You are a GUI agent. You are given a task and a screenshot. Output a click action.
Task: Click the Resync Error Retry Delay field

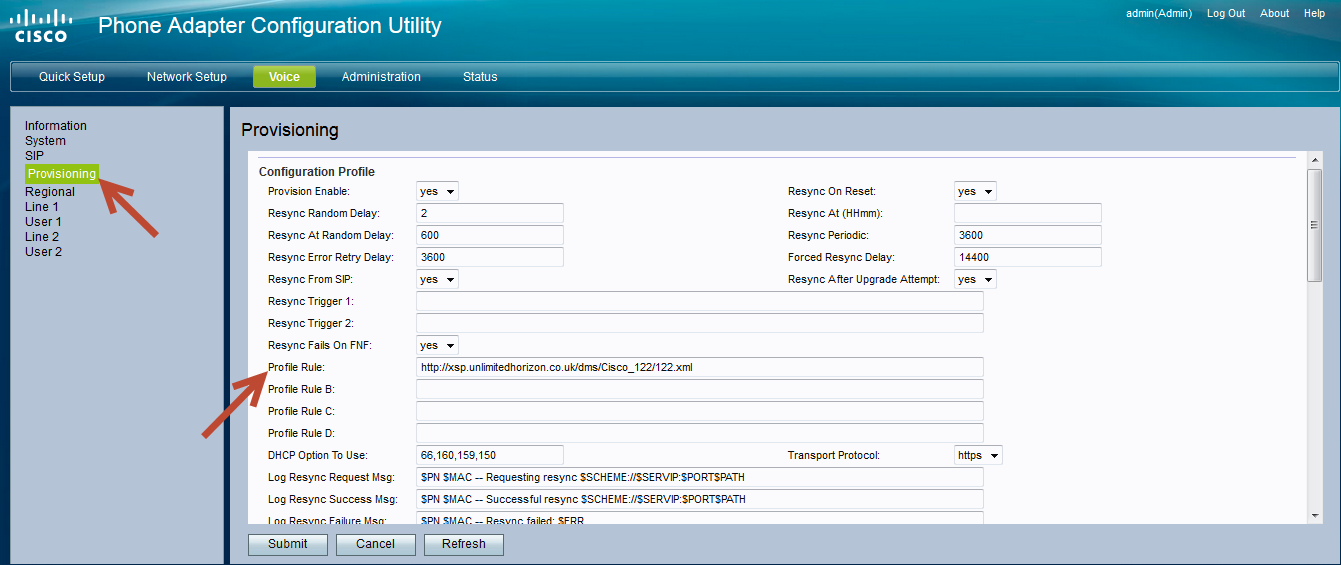490,257
